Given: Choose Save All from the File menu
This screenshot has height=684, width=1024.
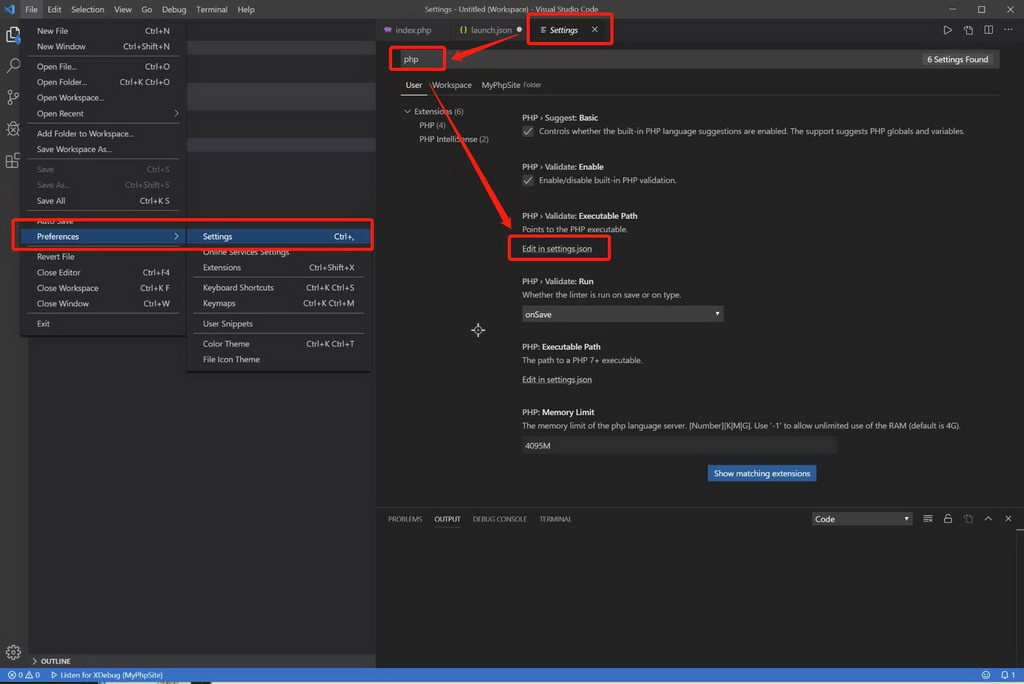Looking at the screenshot, I should click(x=103, y=201).
